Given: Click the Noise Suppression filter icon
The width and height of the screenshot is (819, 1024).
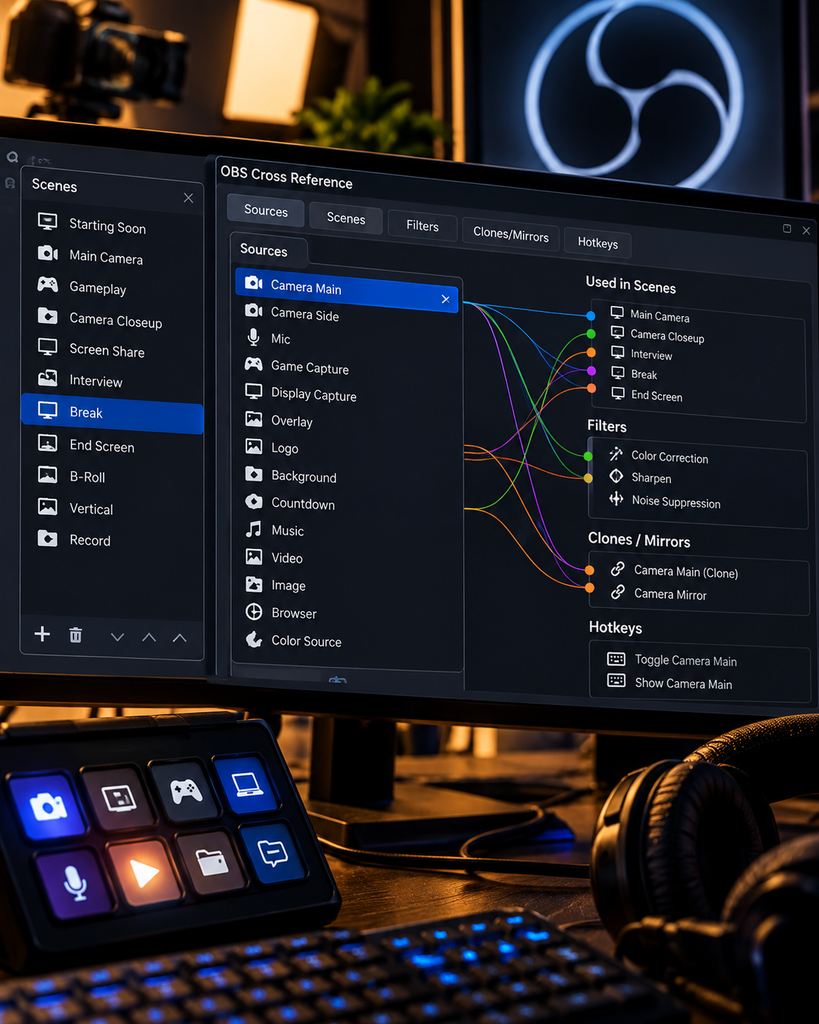Looking at the screenshot, I should click(616, 499).
